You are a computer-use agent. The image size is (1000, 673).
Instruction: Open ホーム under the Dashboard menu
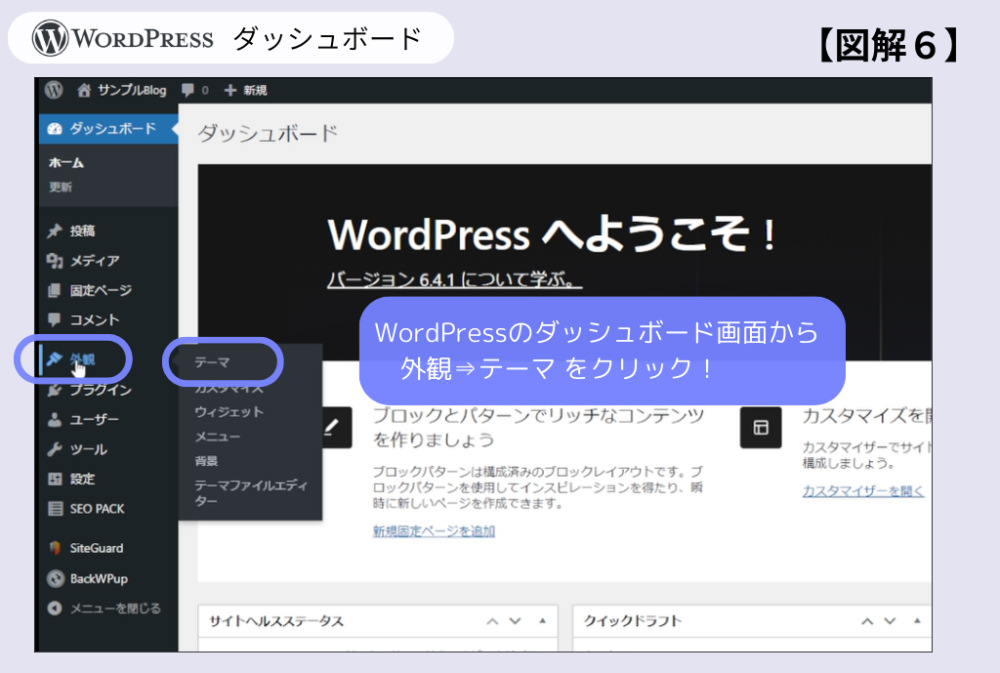(x=66, y=163)
